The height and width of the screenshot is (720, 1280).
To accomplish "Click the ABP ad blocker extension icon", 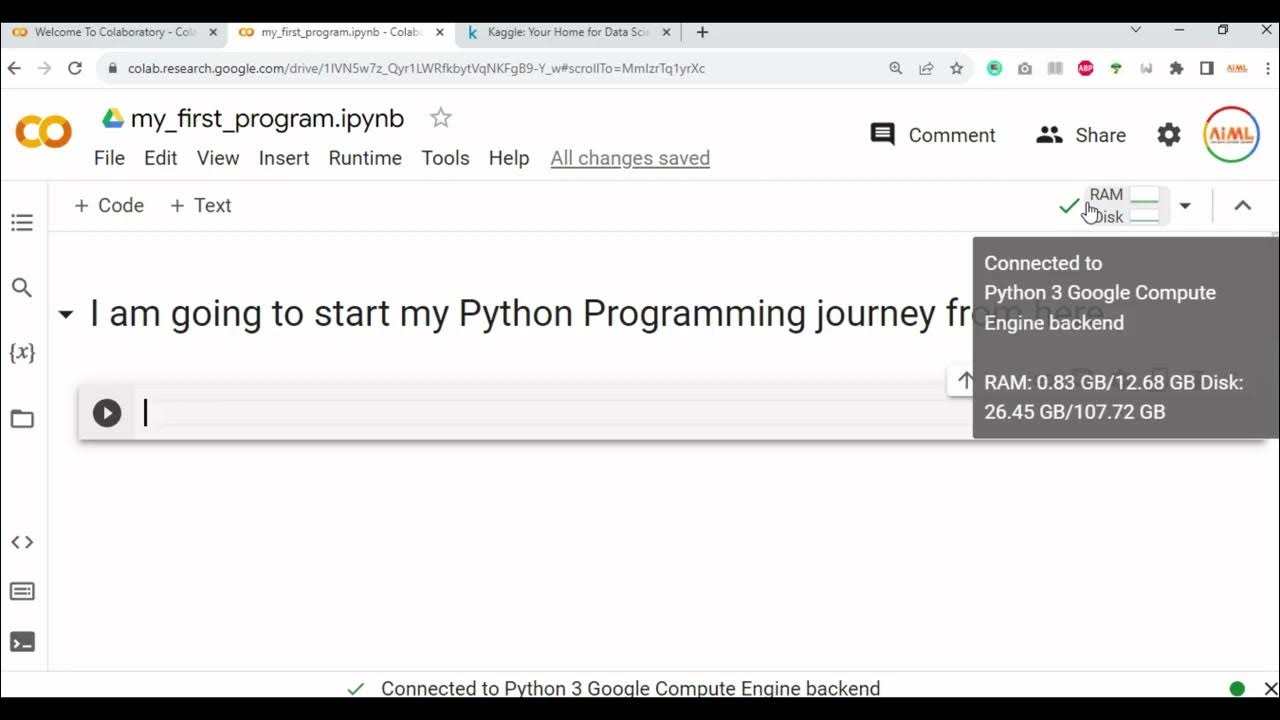I will pyautogui.click(x=1086, y=68).
